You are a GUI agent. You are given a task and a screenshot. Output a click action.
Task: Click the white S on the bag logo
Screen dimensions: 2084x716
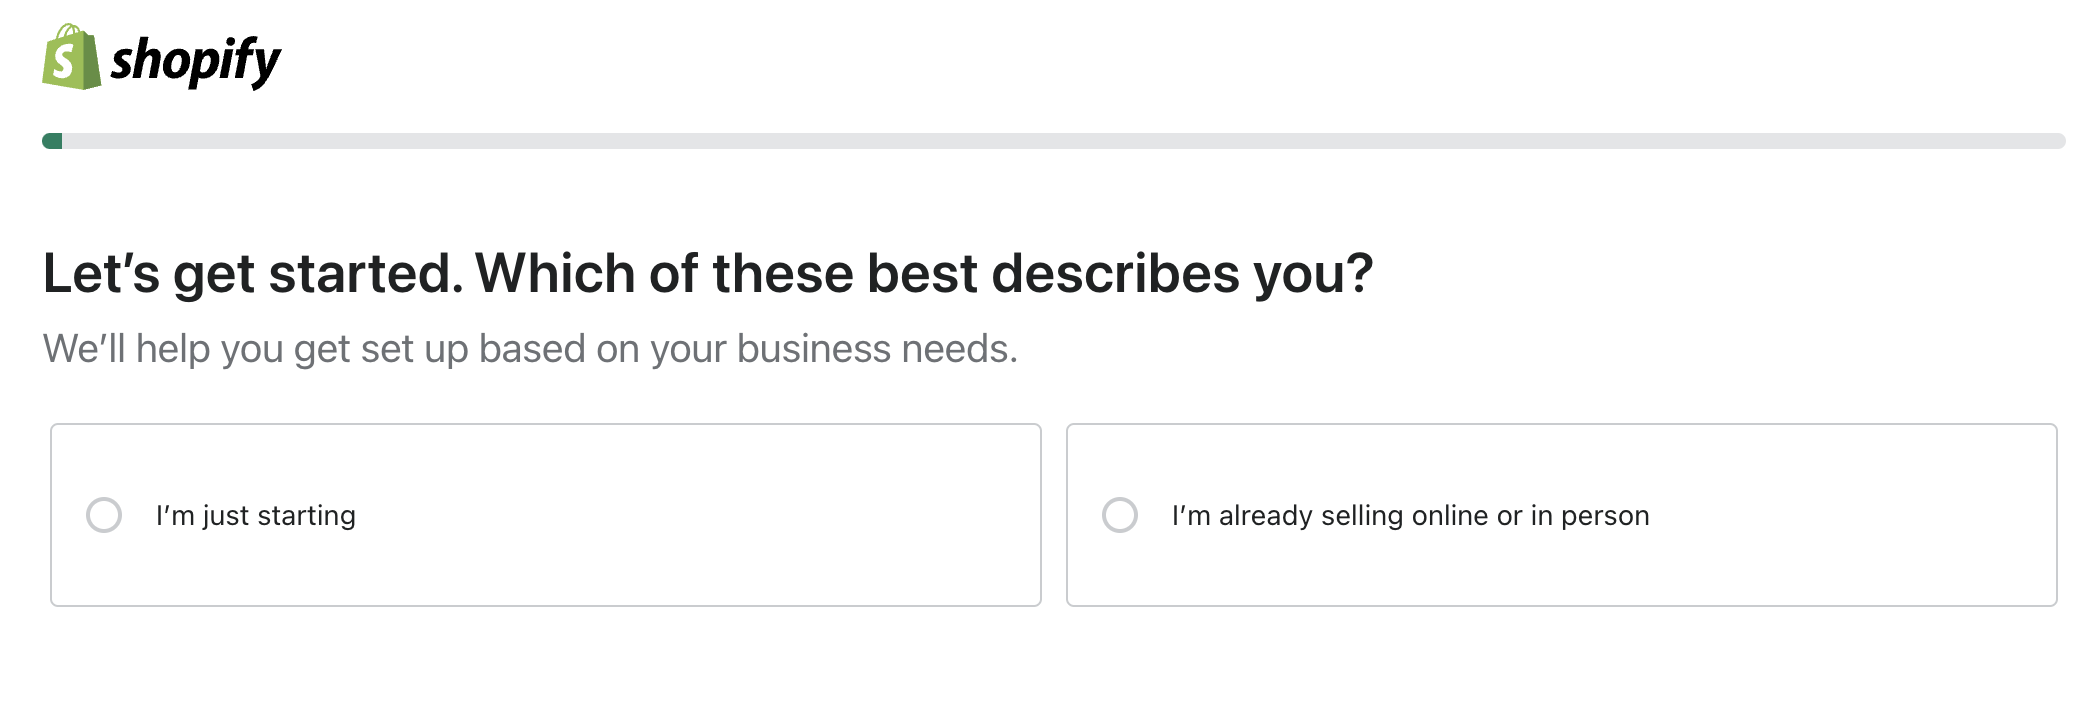click(x=64, y=62)
